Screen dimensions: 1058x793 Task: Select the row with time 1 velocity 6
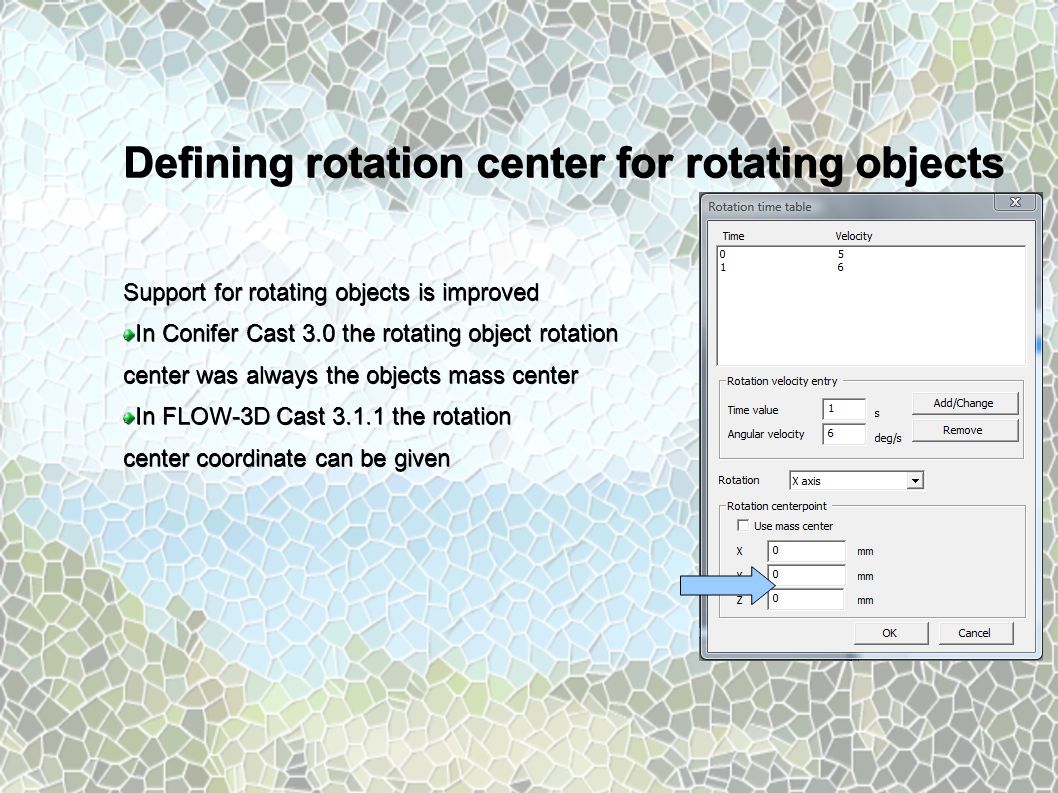pyautogui.click(x=870, y=267)
